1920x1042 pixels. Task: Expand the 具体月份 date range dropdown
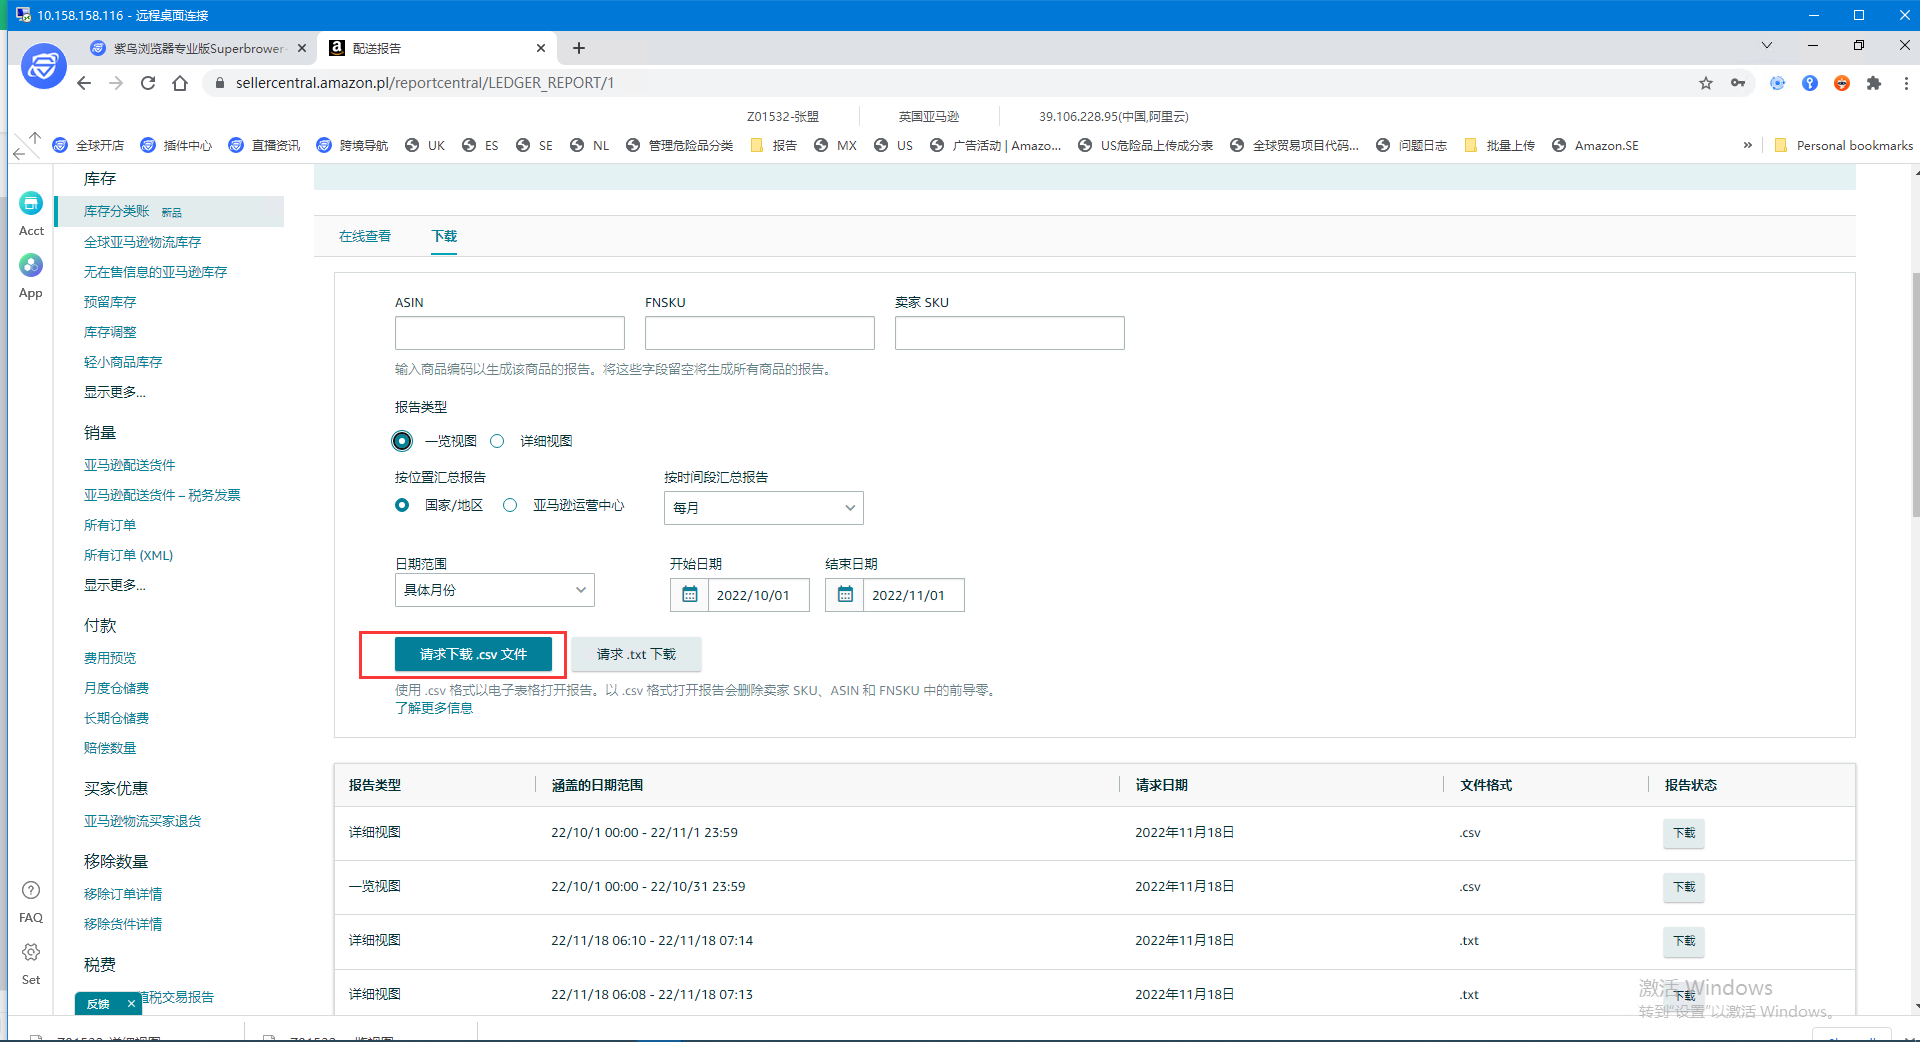click(x=495, y=590)
